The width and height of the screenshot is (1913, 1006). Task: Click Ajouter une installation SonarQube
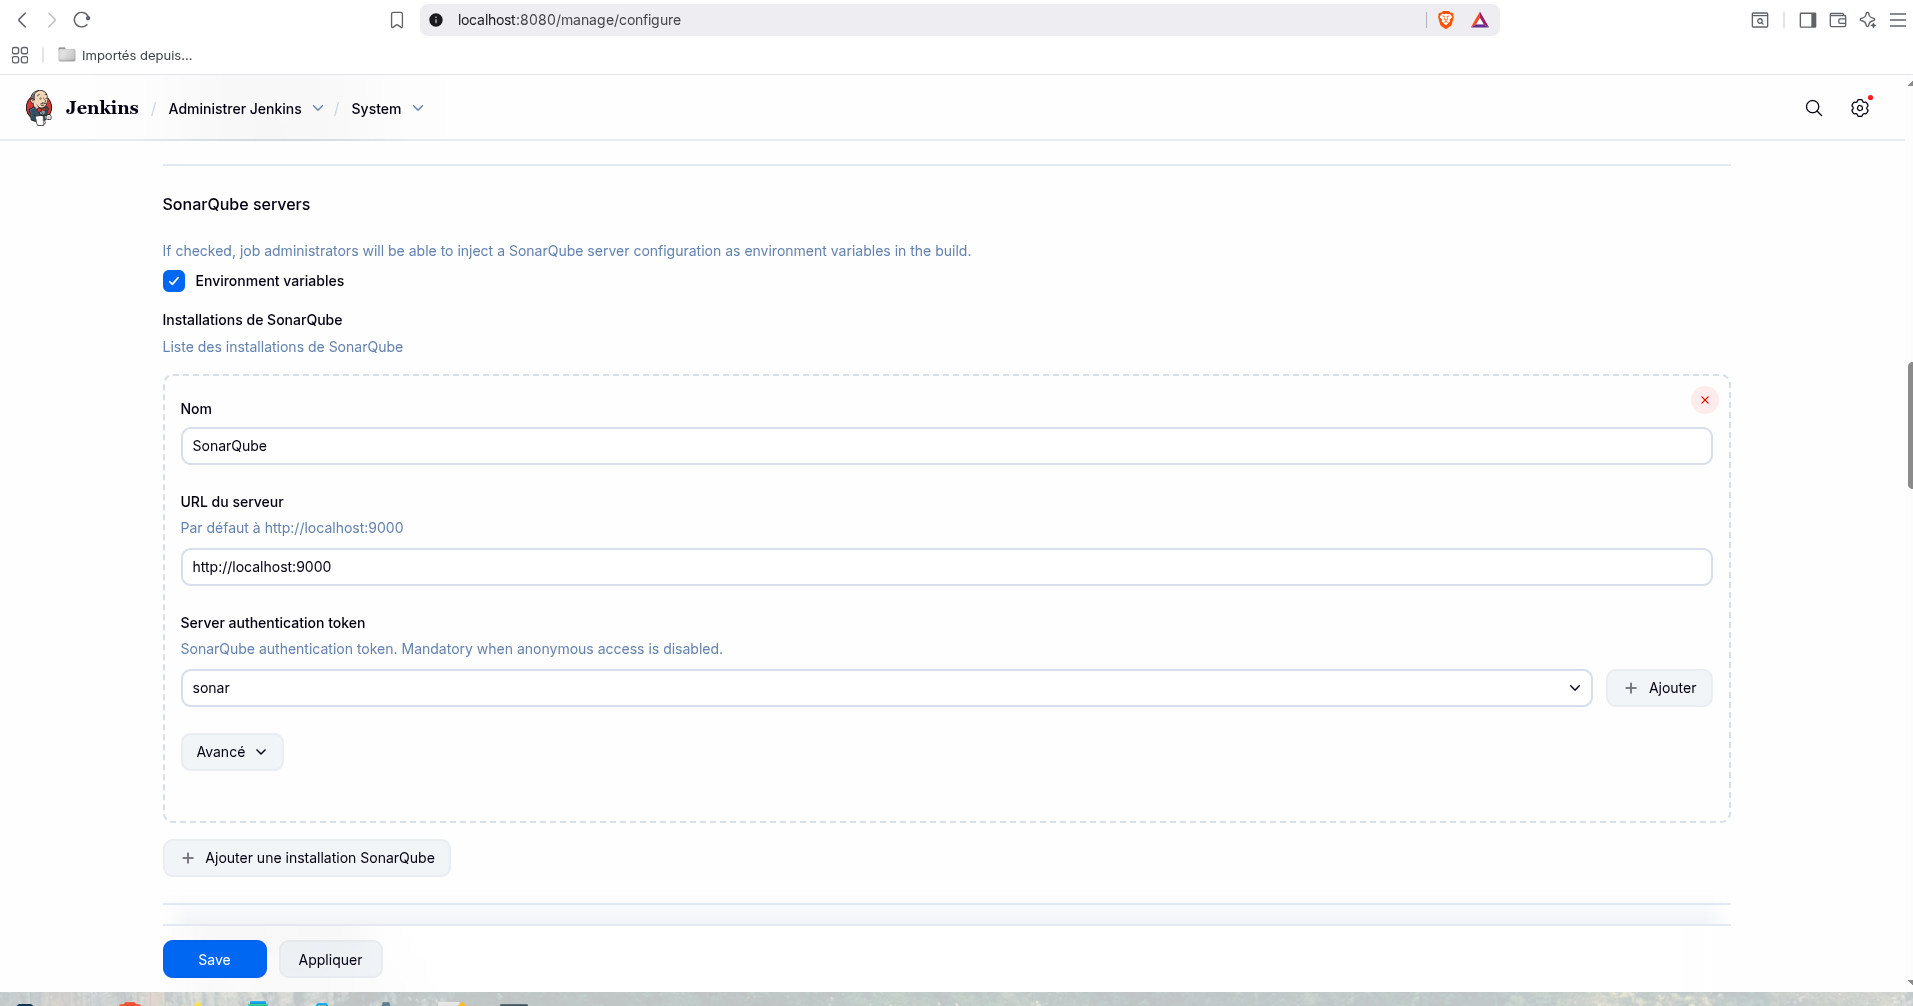coord(307,858)
